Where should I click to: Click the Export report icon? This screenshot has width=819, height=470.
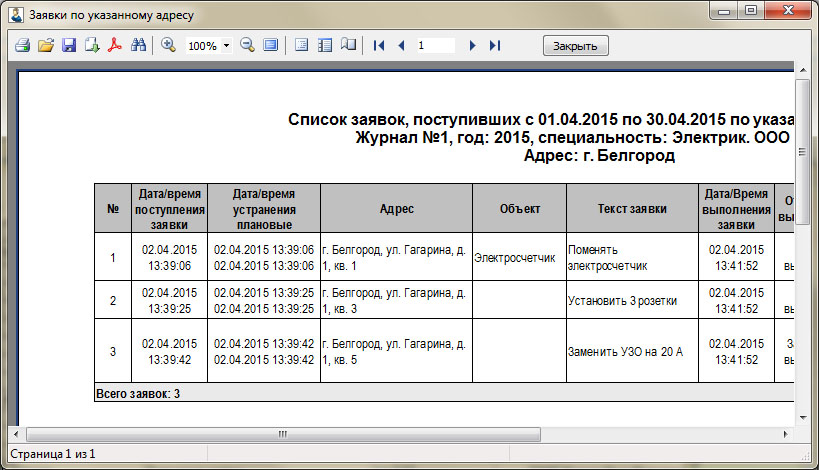(92, 45)
